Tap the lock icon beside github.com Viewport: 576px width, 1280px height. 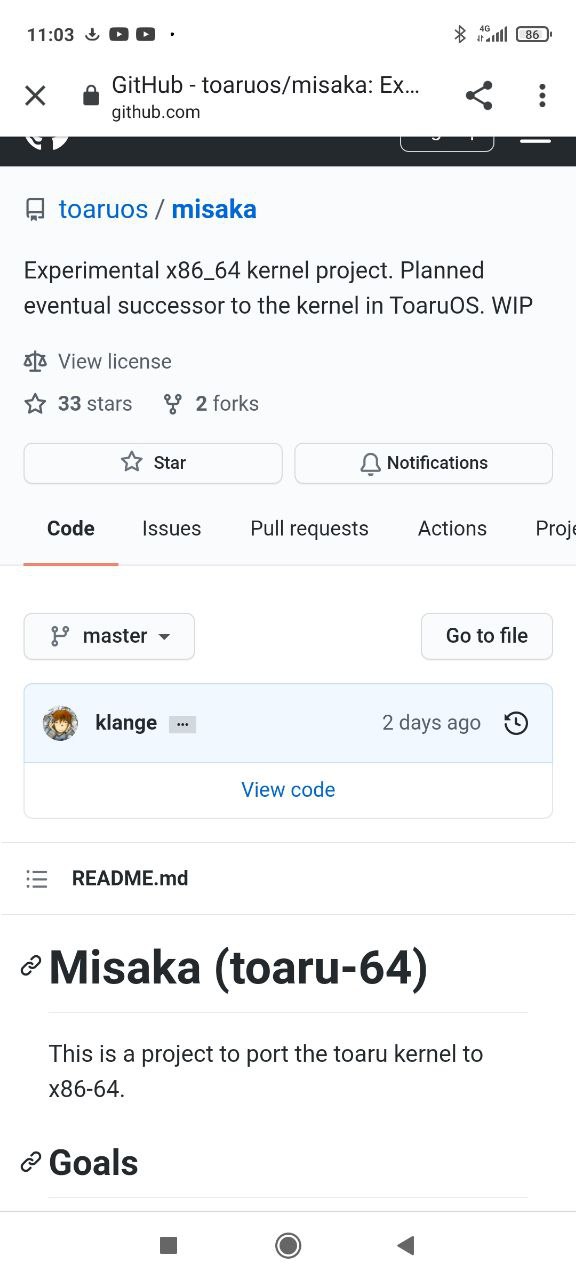91,97
